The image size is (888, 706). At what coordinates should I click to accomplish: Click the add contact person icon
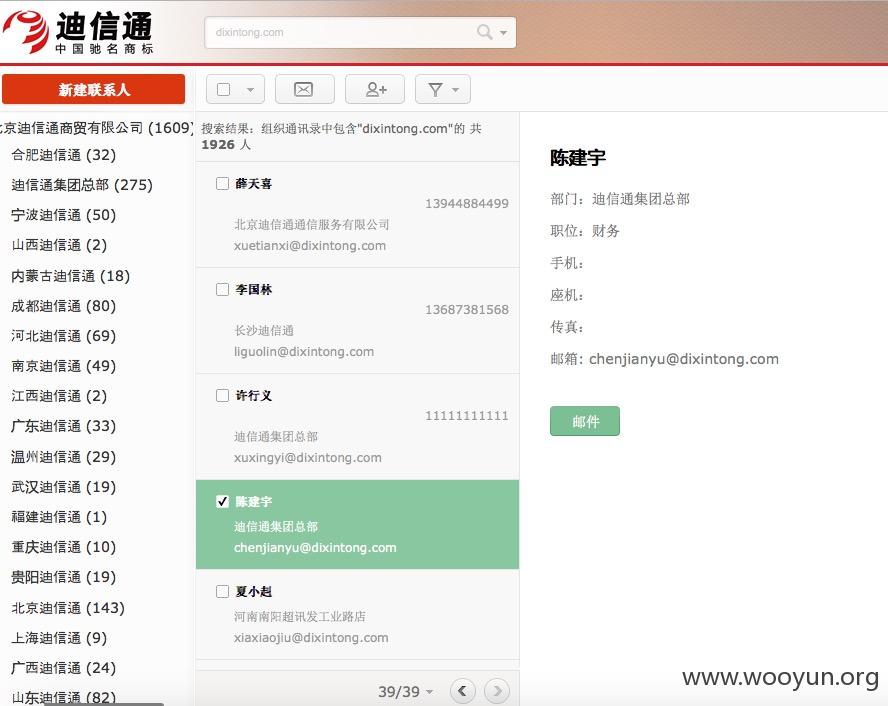click(x=375, y=89)
